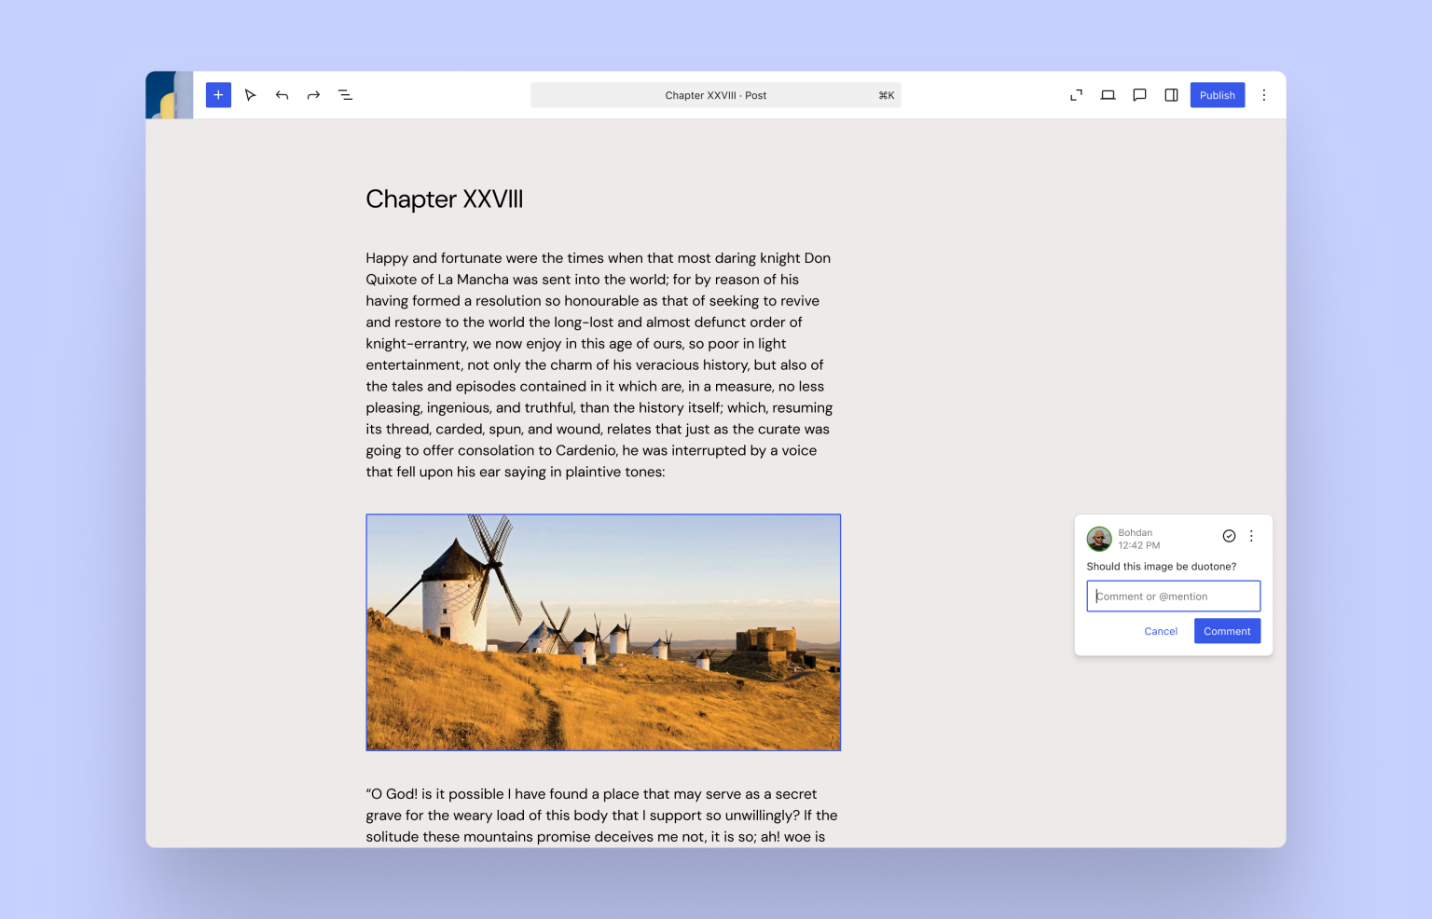This screenshot has height=919, width=1432.
Task: Click the app logo thumbnail top left
Action: coord(168,94)
